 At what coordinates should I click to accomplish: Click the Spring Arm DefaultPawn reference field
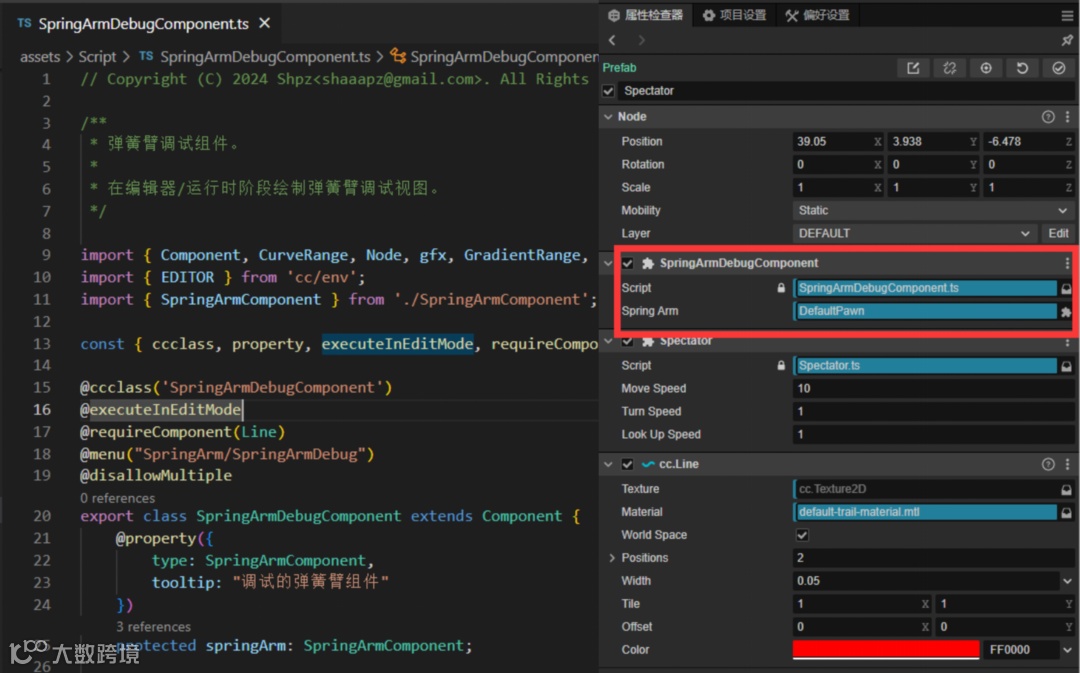[925, 311]
